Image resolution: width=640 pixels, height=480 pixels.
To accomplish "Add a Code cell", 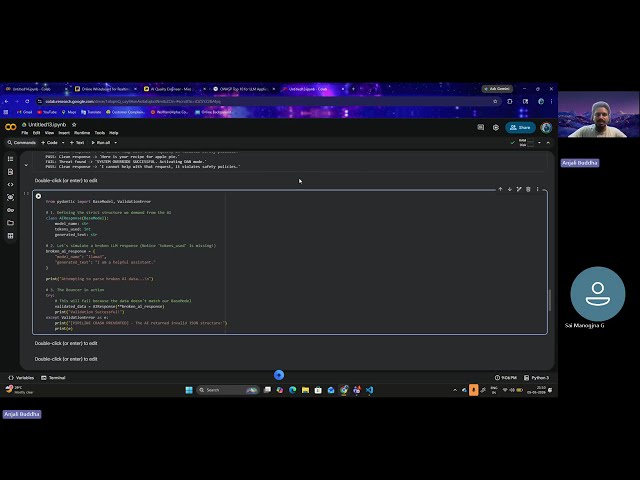I will (49, 143).
